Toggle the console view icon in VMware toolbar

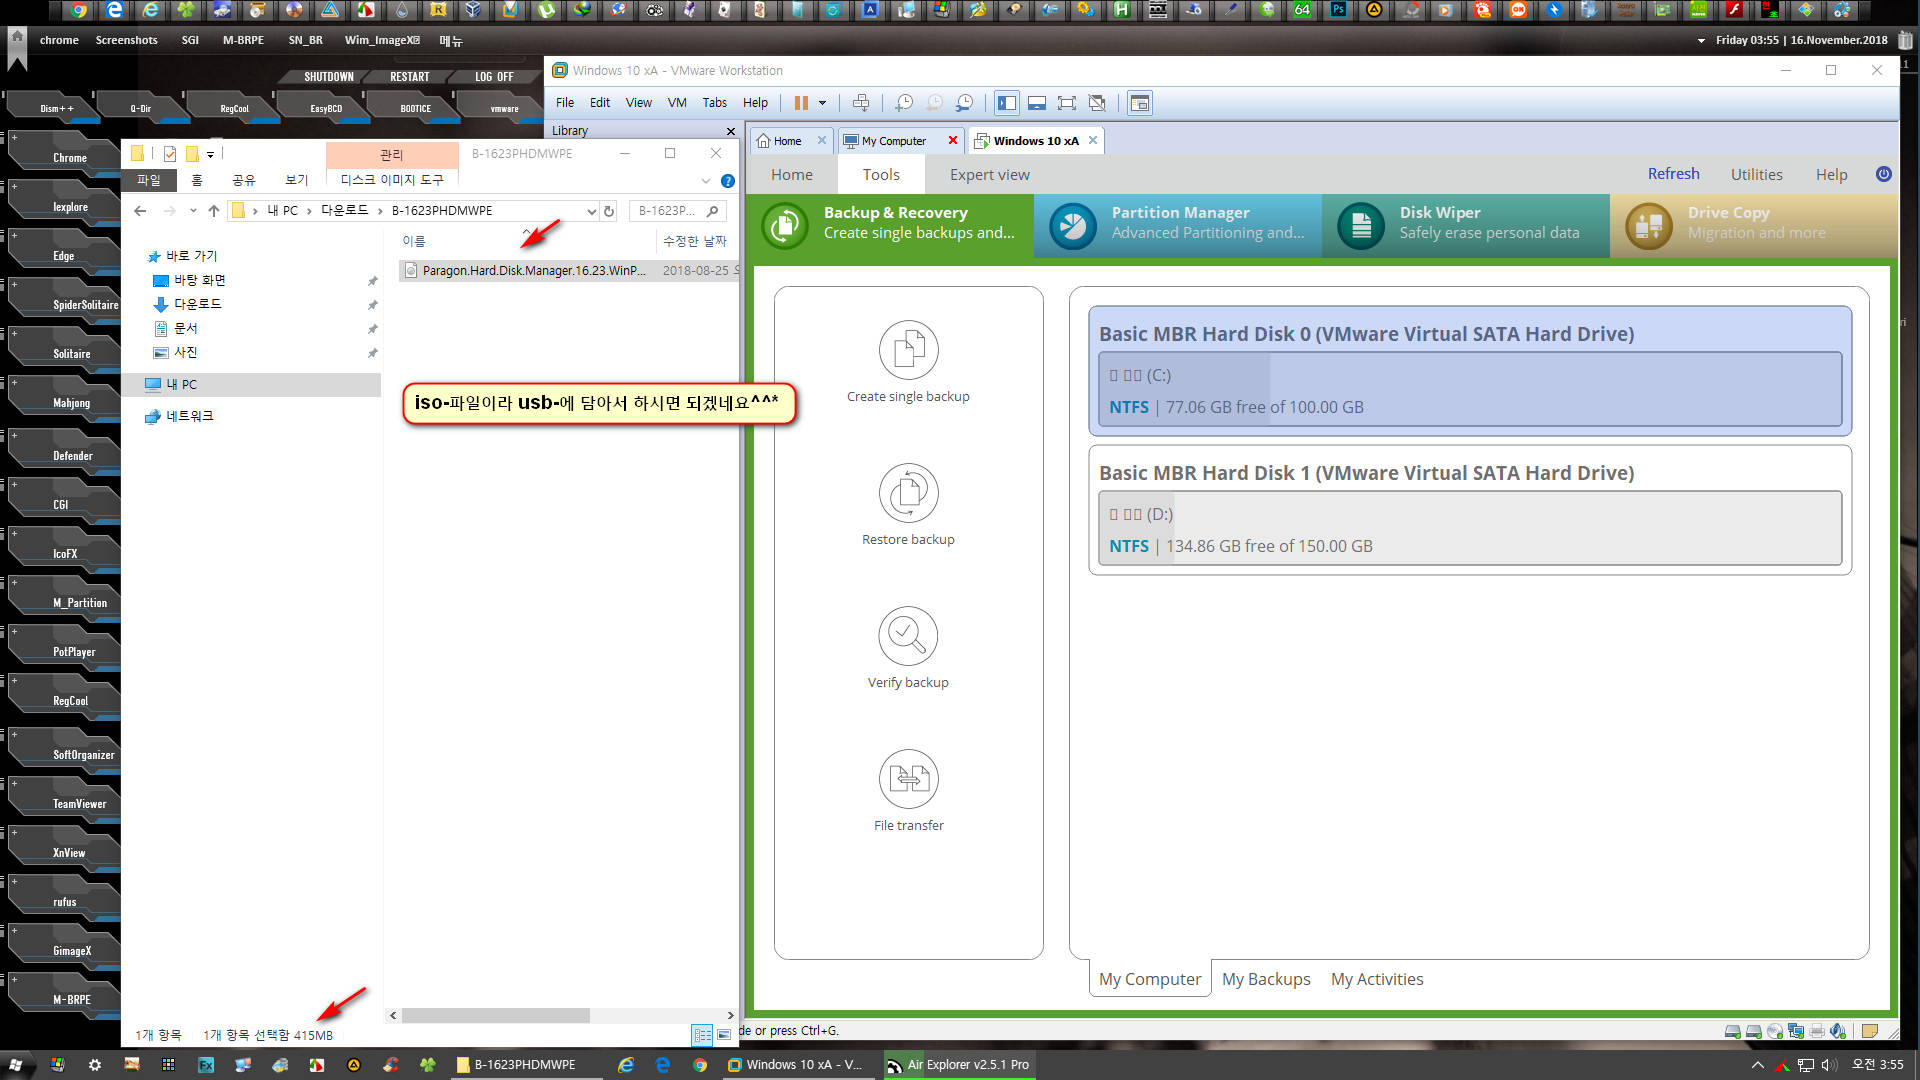pos(1140,103)
